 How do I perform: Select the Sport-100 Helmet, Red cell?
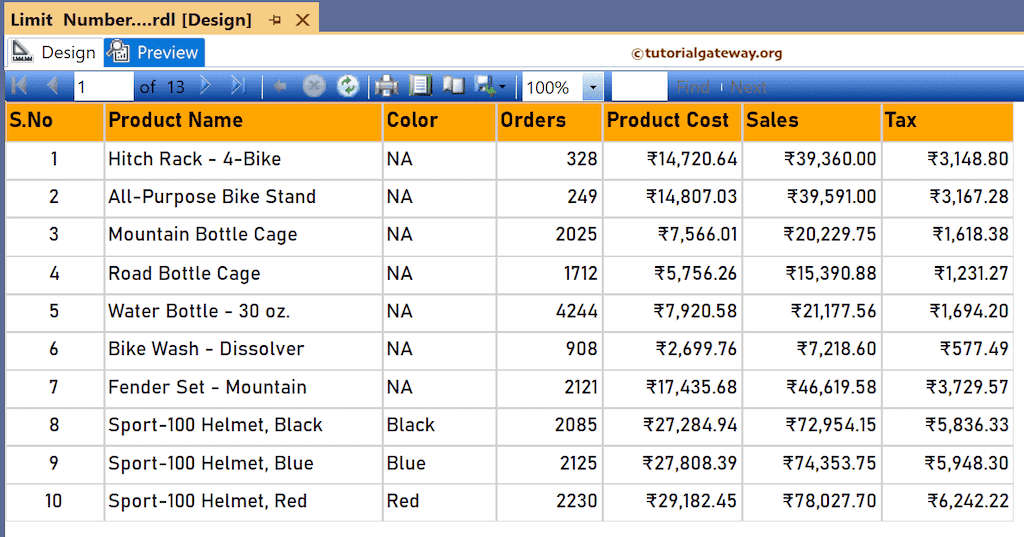pos(243,502)
